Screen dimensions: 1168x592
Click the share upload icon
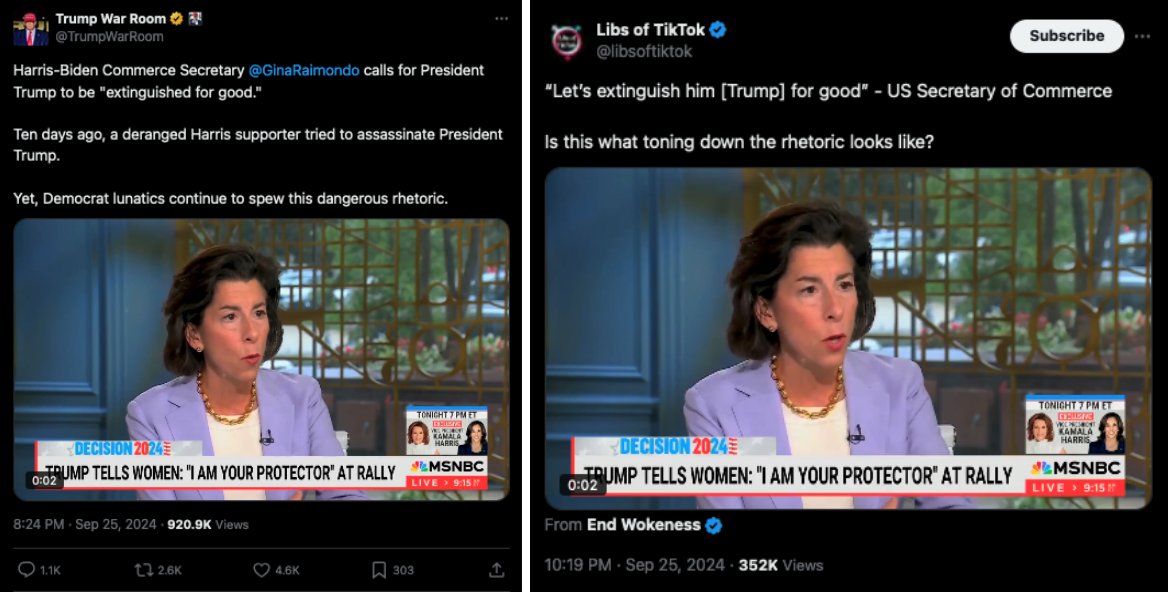pyautogui.click(x=496, y=570)
